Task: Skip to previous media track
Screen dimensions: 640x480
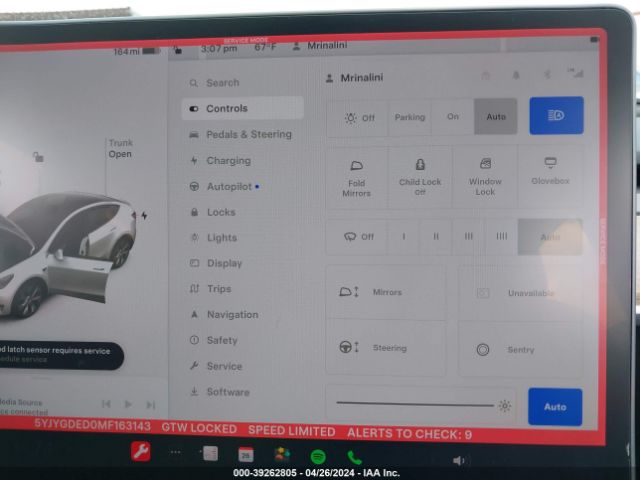Action: click(x=106, y=404)
